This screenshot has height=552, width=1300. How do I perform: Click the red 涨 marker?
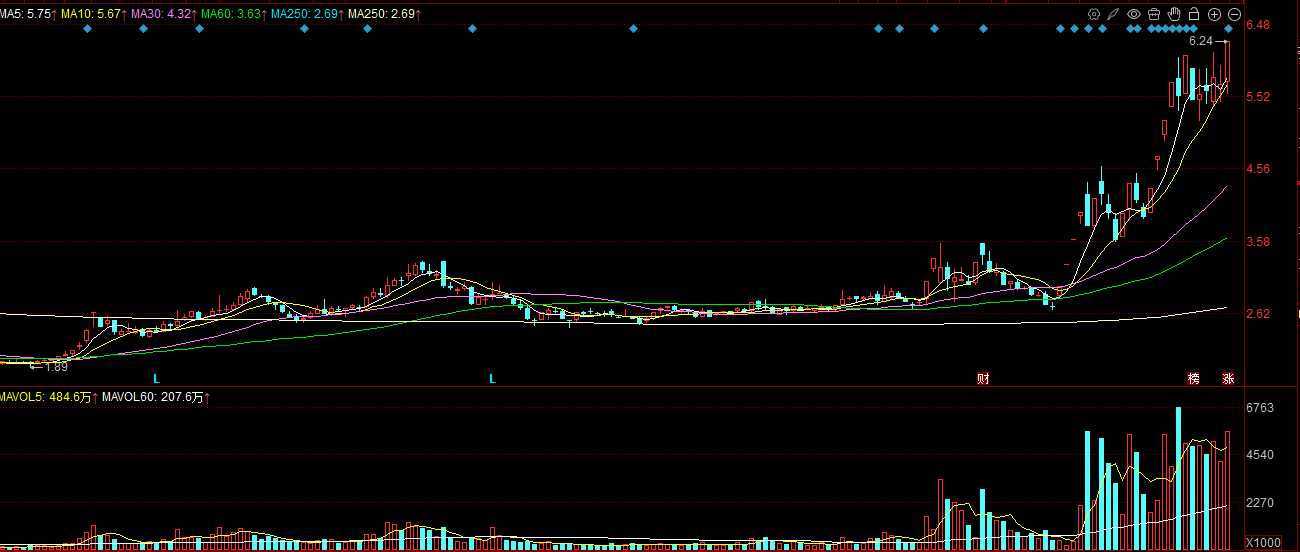1228,379
